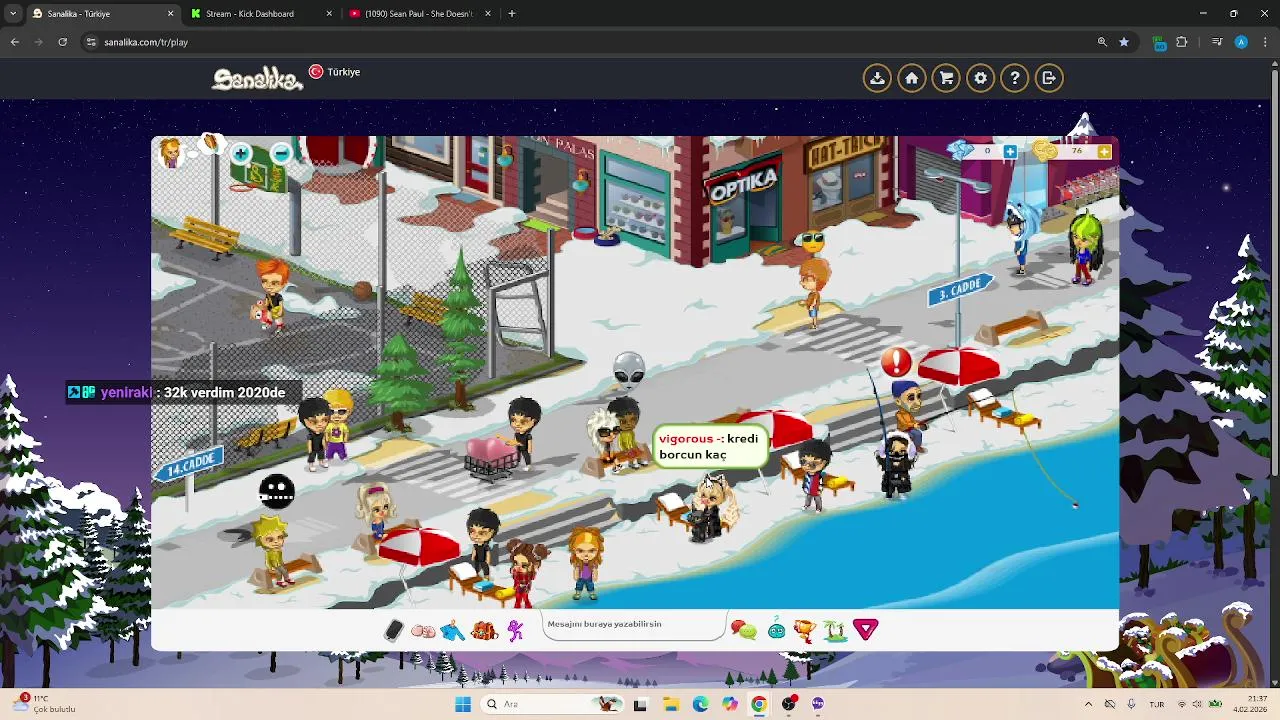Screen dimensions: 1280x720
Task: Click the 3. CADDE street sign
Action: coord(960,290)
